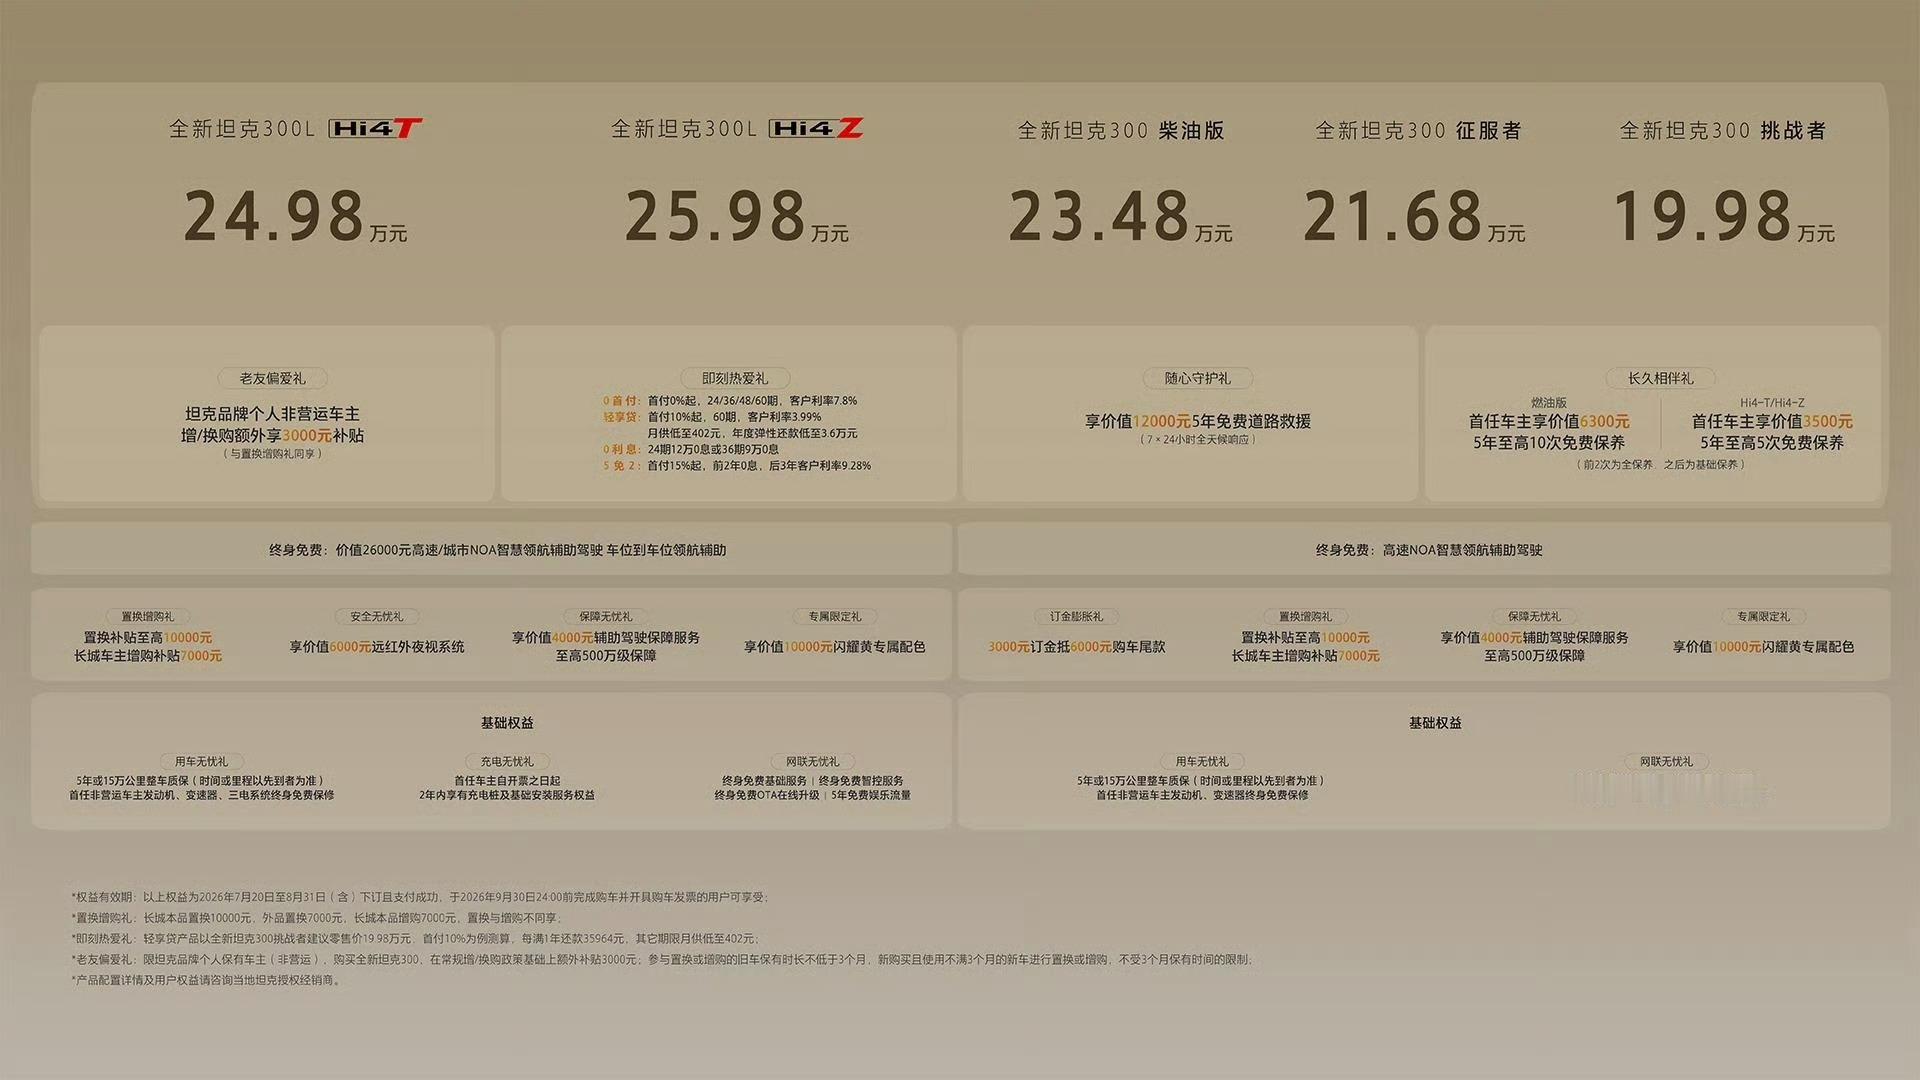Select the 24.98万元 price
Screen dimensions: 1920x1080
[295, 216]
